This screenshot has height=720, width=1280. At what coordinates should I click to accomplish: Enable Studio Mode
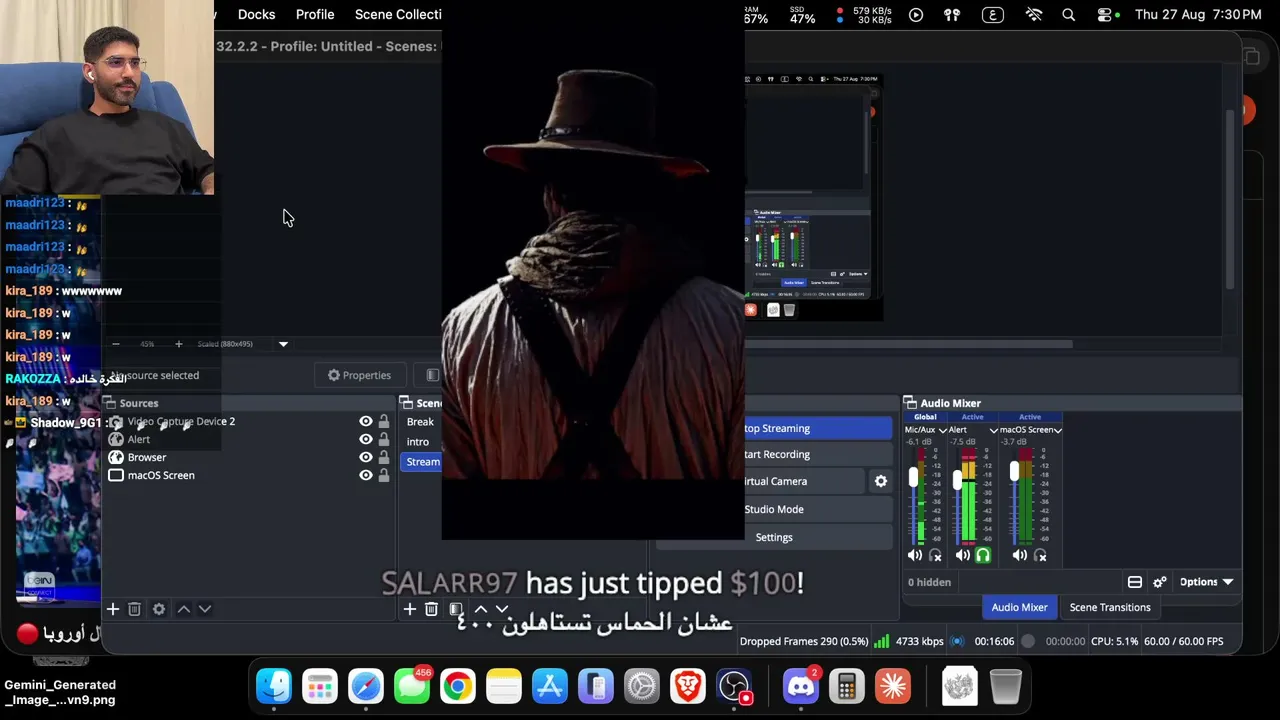click(x=818, y=509)
